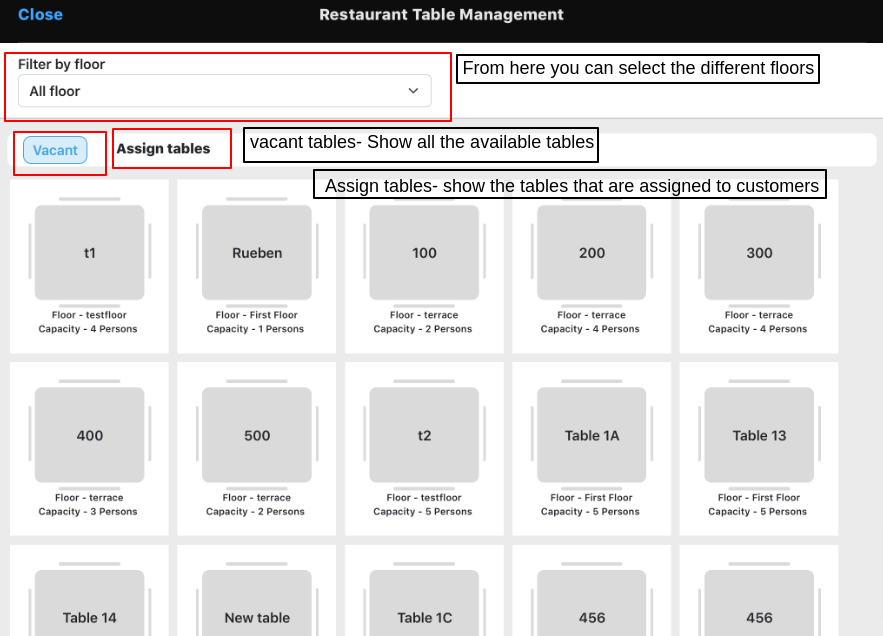Screen dimensions: 883x636
Task: Click the Restaurant Table Management title
Action: [441, 15]
